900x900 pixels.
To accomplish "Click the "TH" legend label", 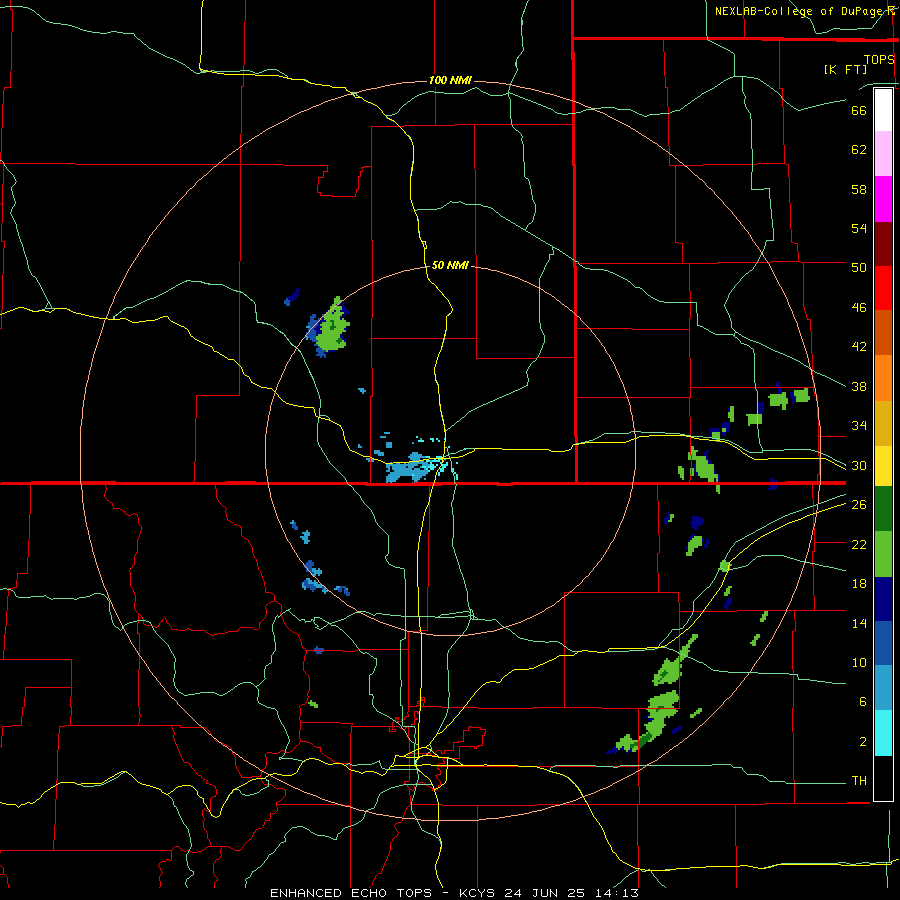I will [859, 781].
